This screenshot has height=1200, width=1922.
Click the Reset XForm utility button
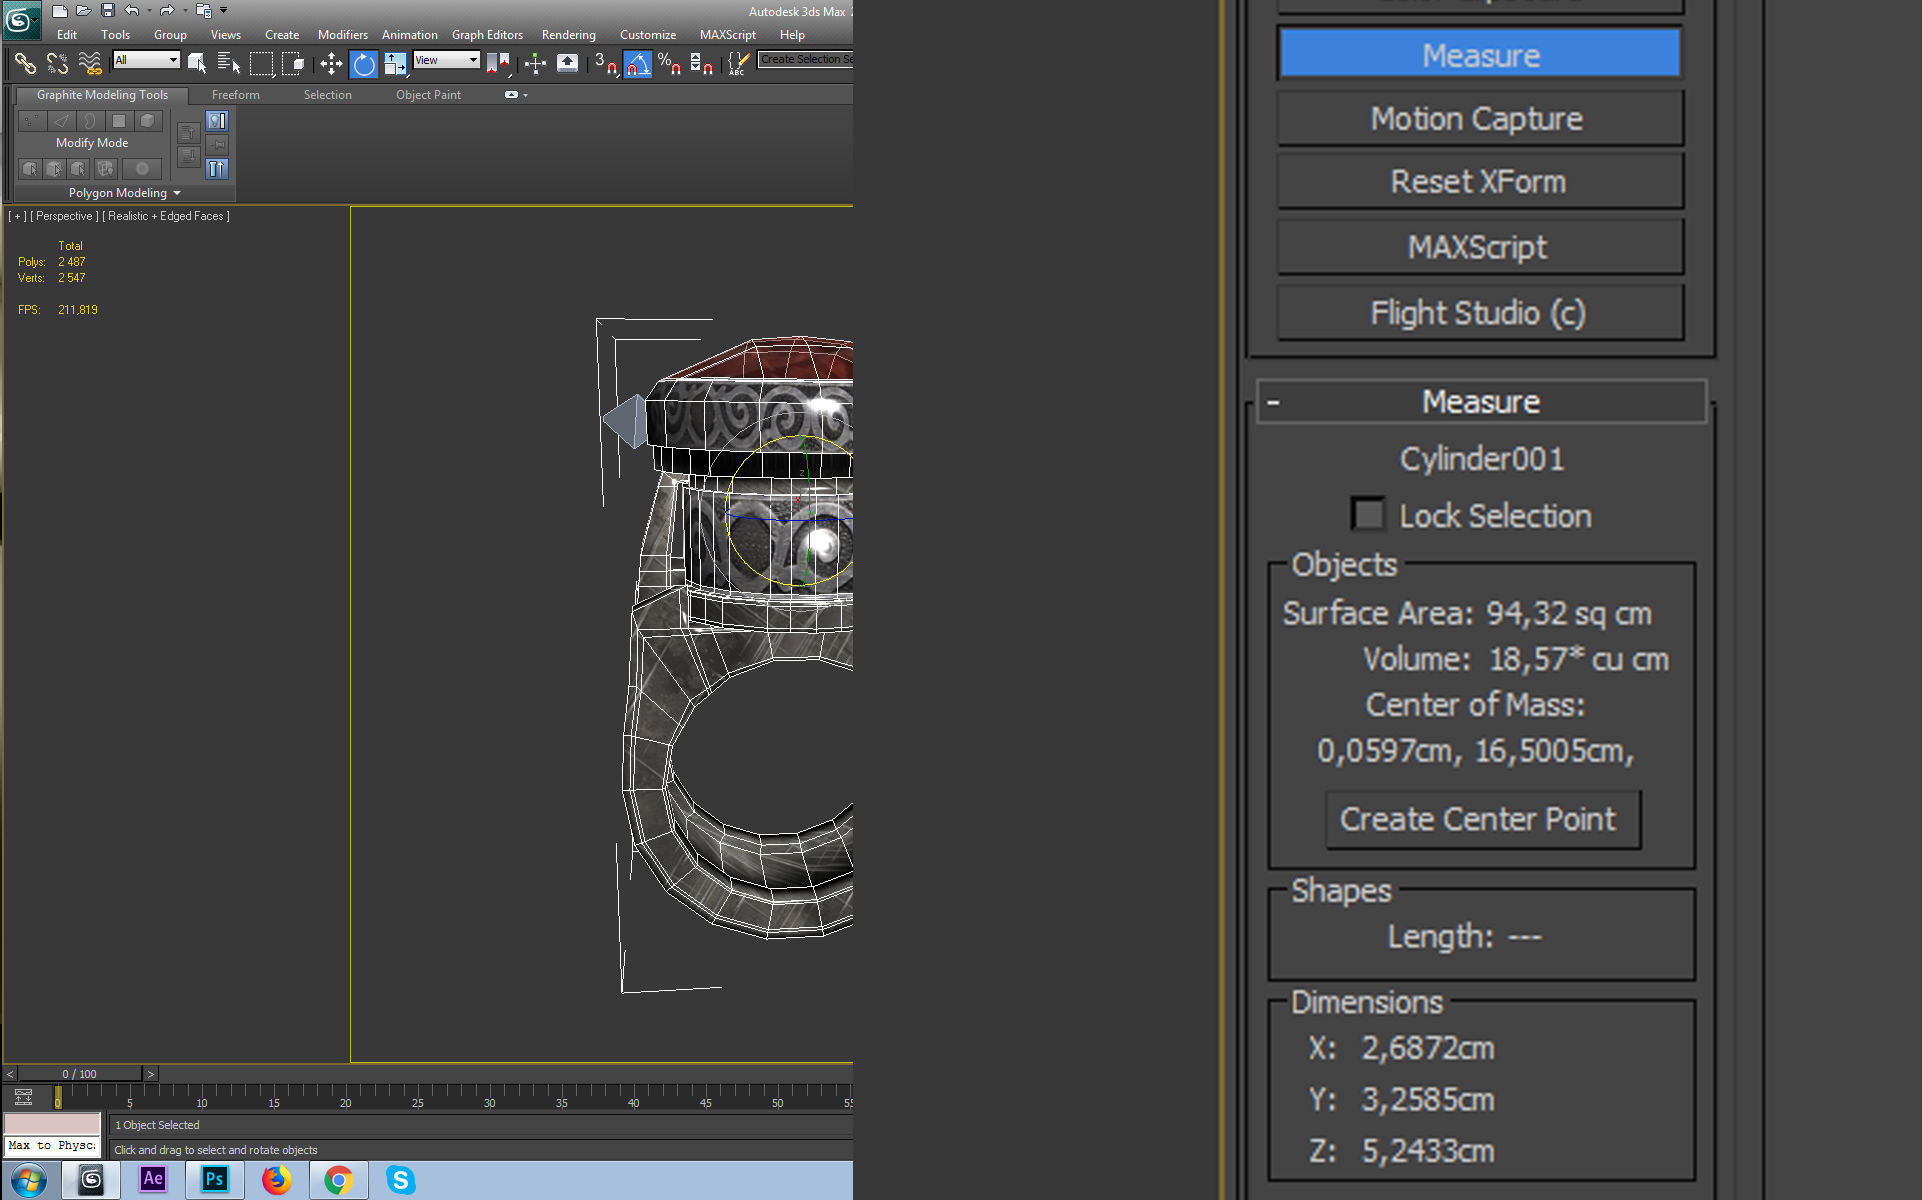(1479, 182)
